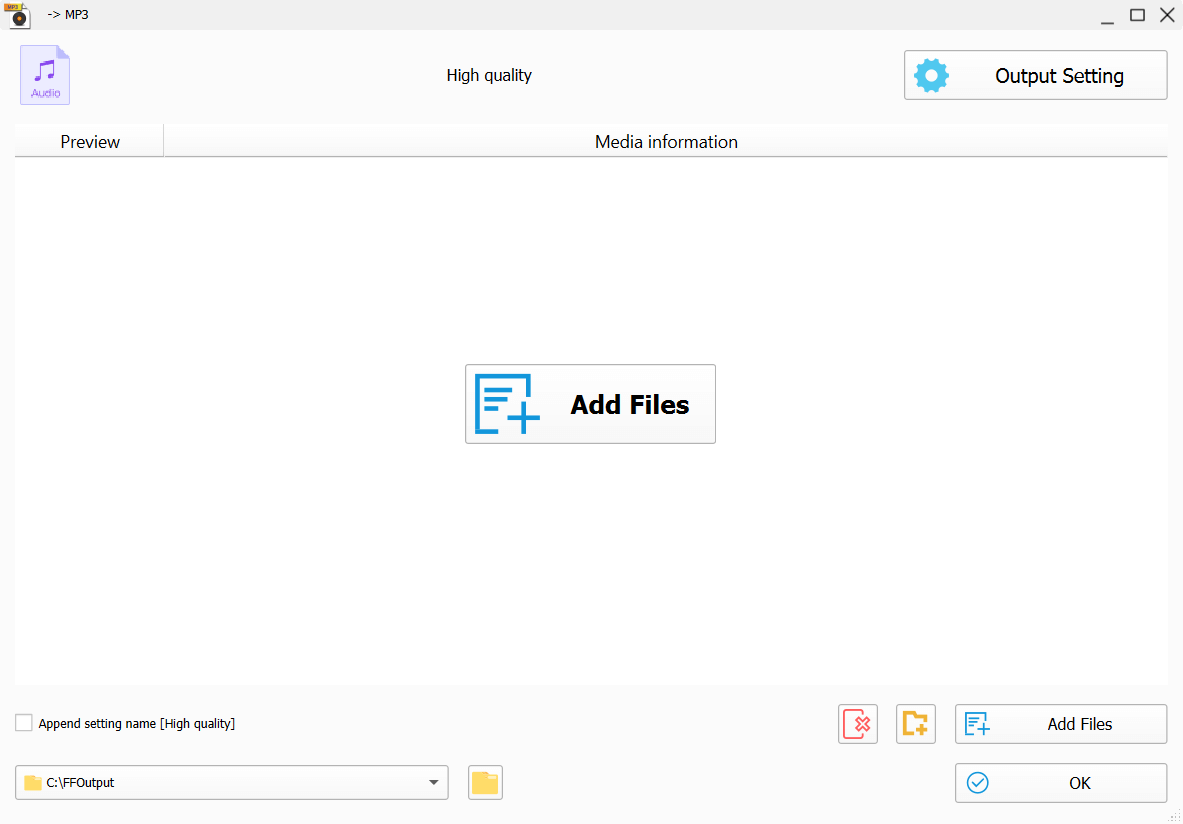Confirm the conversion with OK
The height and width of the screenshot is (824, 1183).
pyautogui.click(x=1060, y=783)
